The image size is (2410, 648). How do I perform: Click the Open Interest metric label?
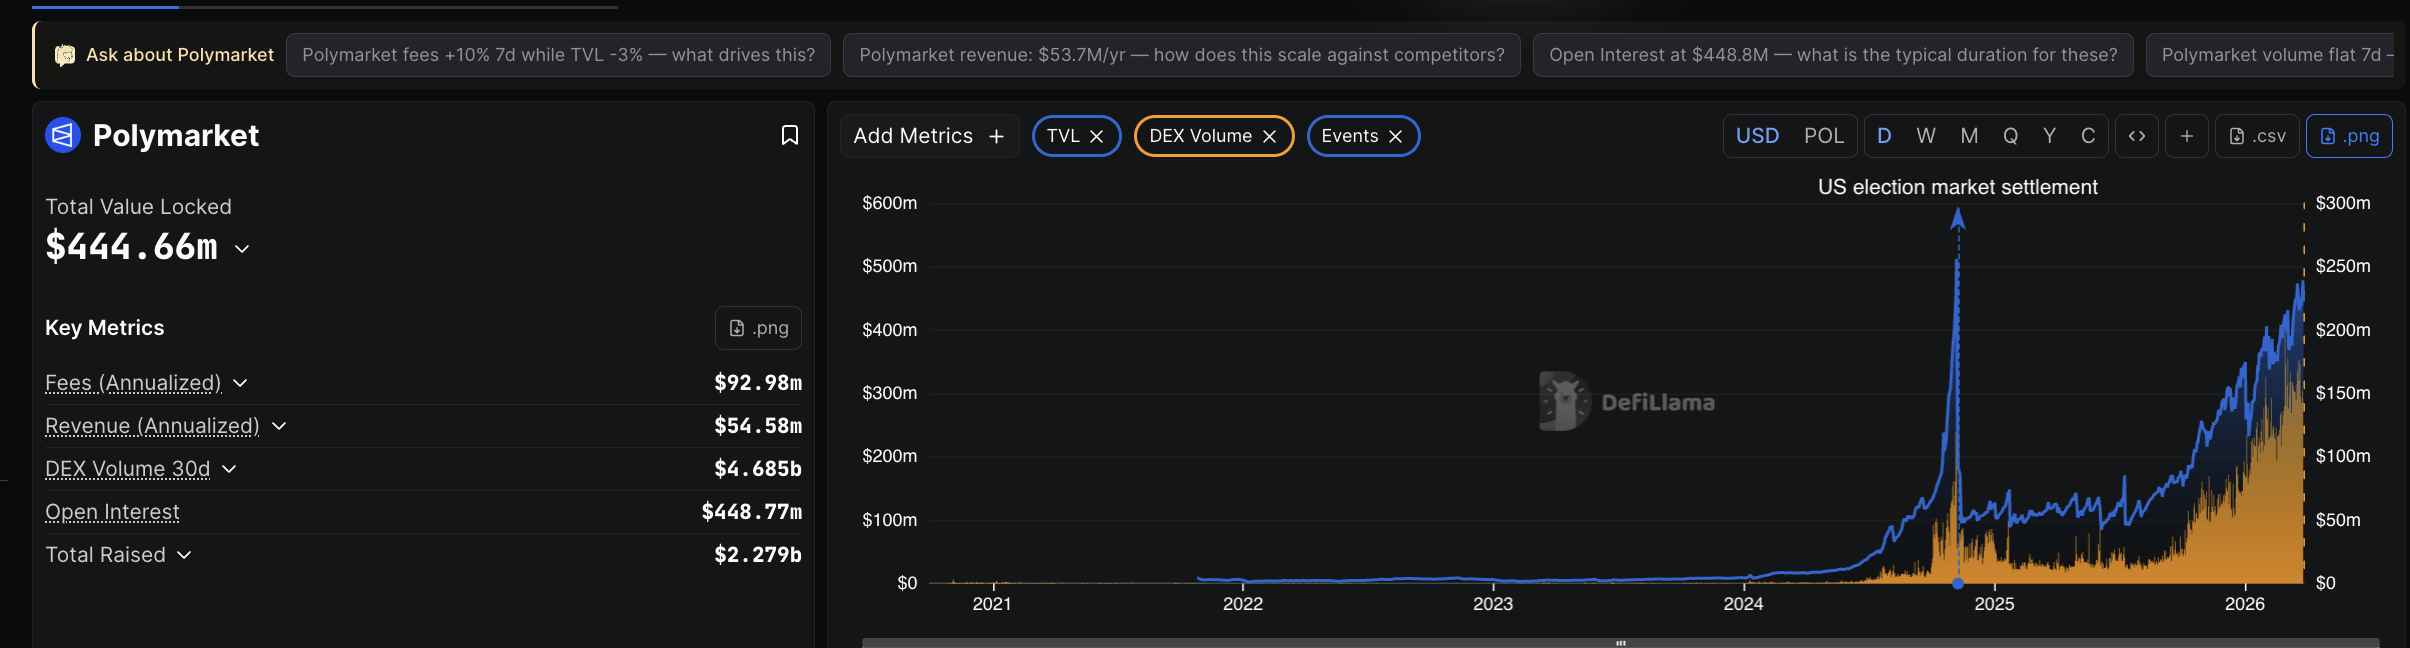(112, 512)
